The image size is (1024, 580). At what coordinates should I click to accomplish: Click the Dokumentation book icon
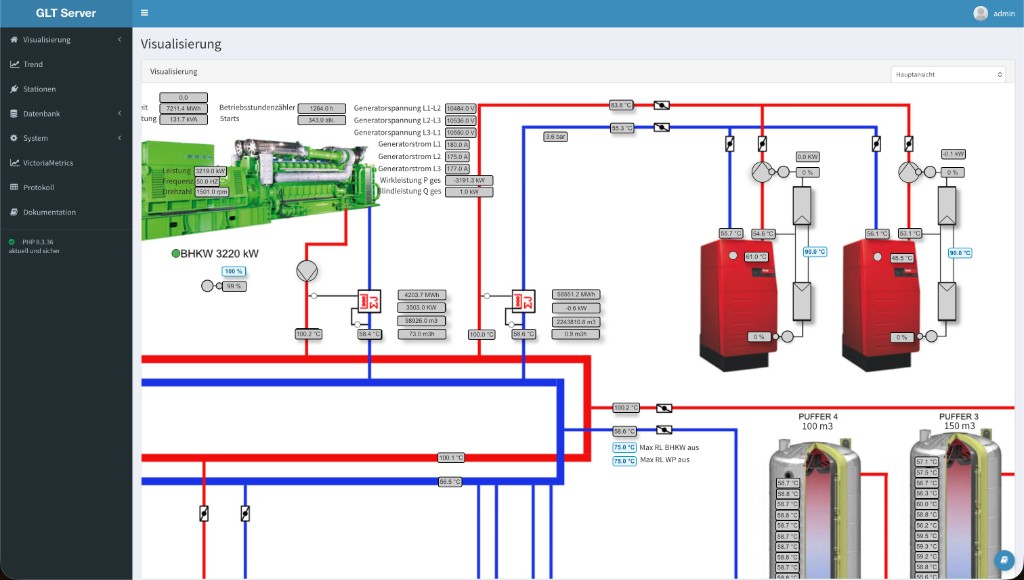tap(14, 212)
